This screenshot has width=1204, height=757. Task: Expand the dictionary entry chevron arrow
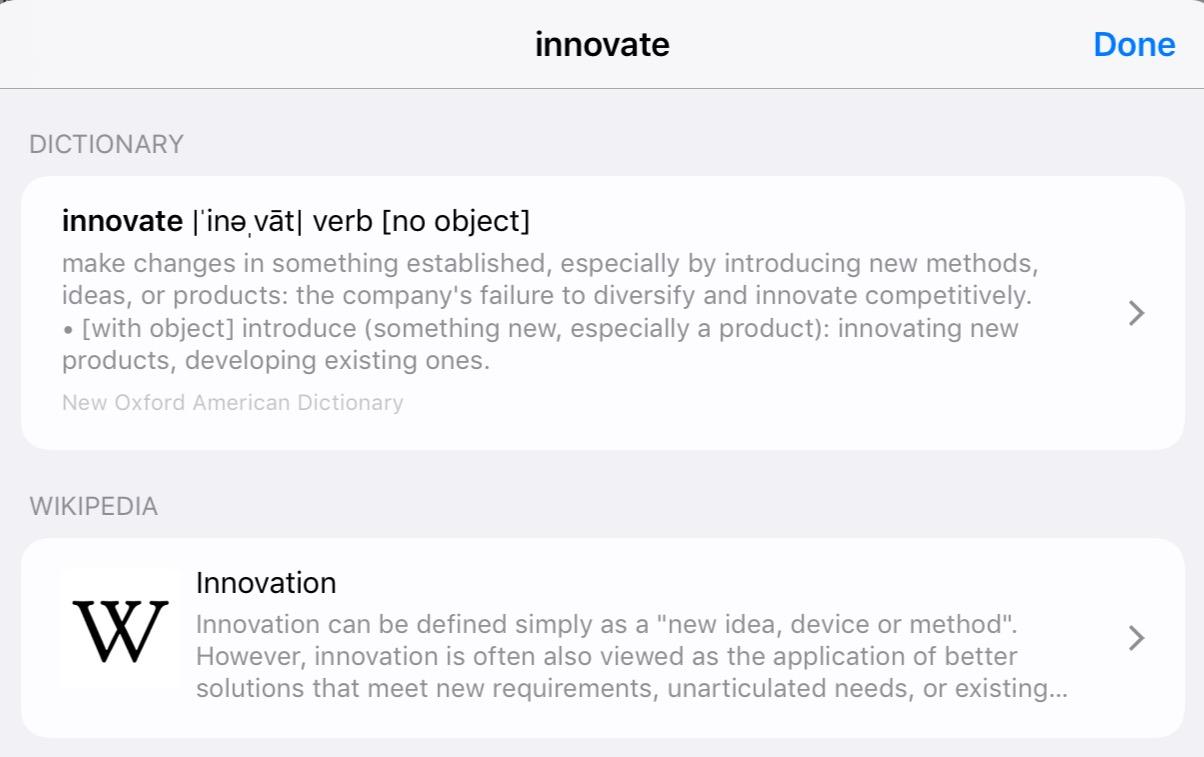tap(1136, 313)
